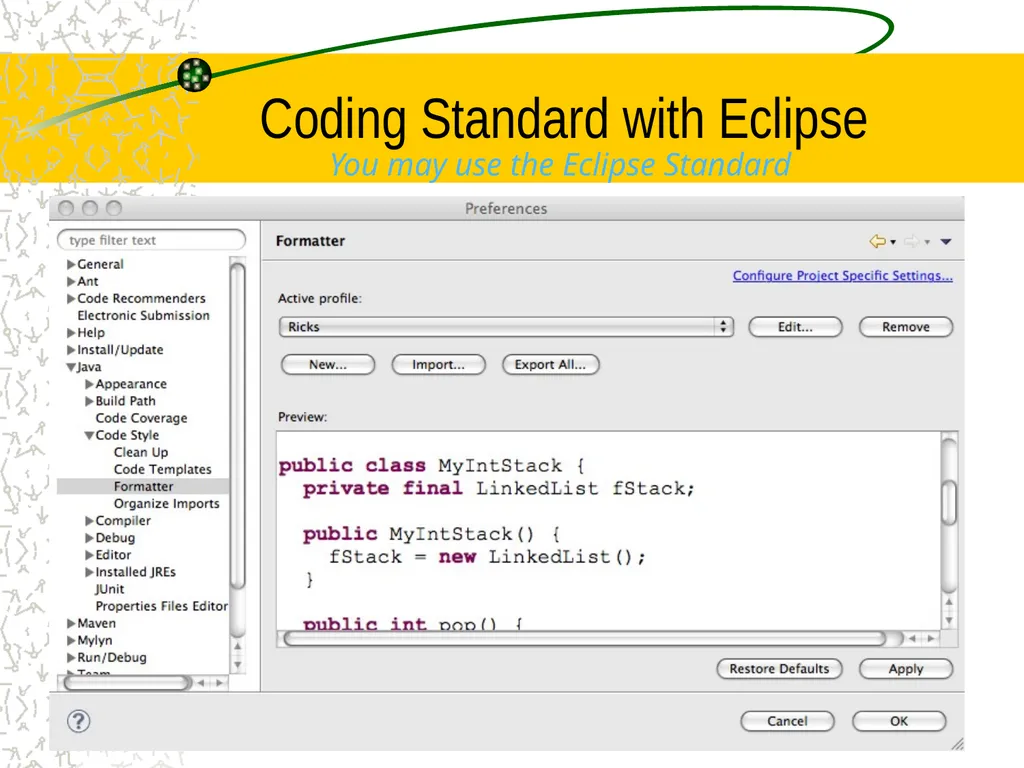Expand the Mylyn tree node

pos(71,641)
